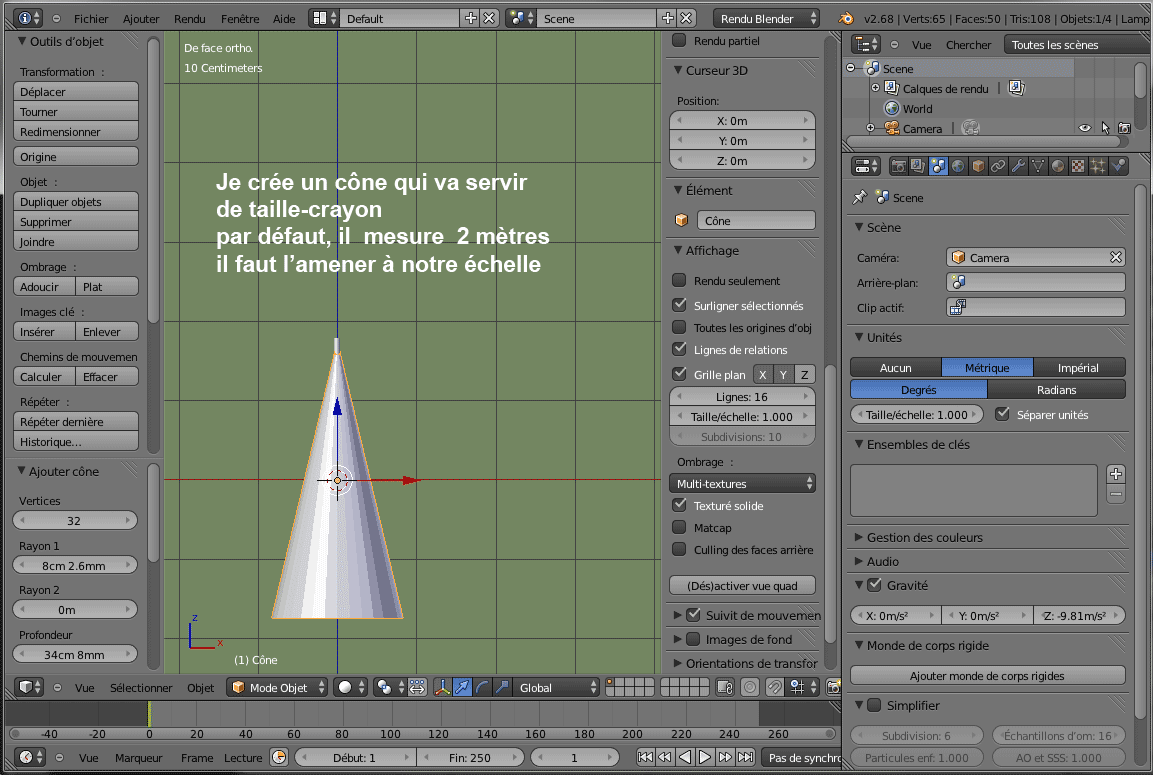The image size is (1153, 775).
Task: Open the Render properties tab camera icon
Action: pyautogui.click(x=899, y=166)
